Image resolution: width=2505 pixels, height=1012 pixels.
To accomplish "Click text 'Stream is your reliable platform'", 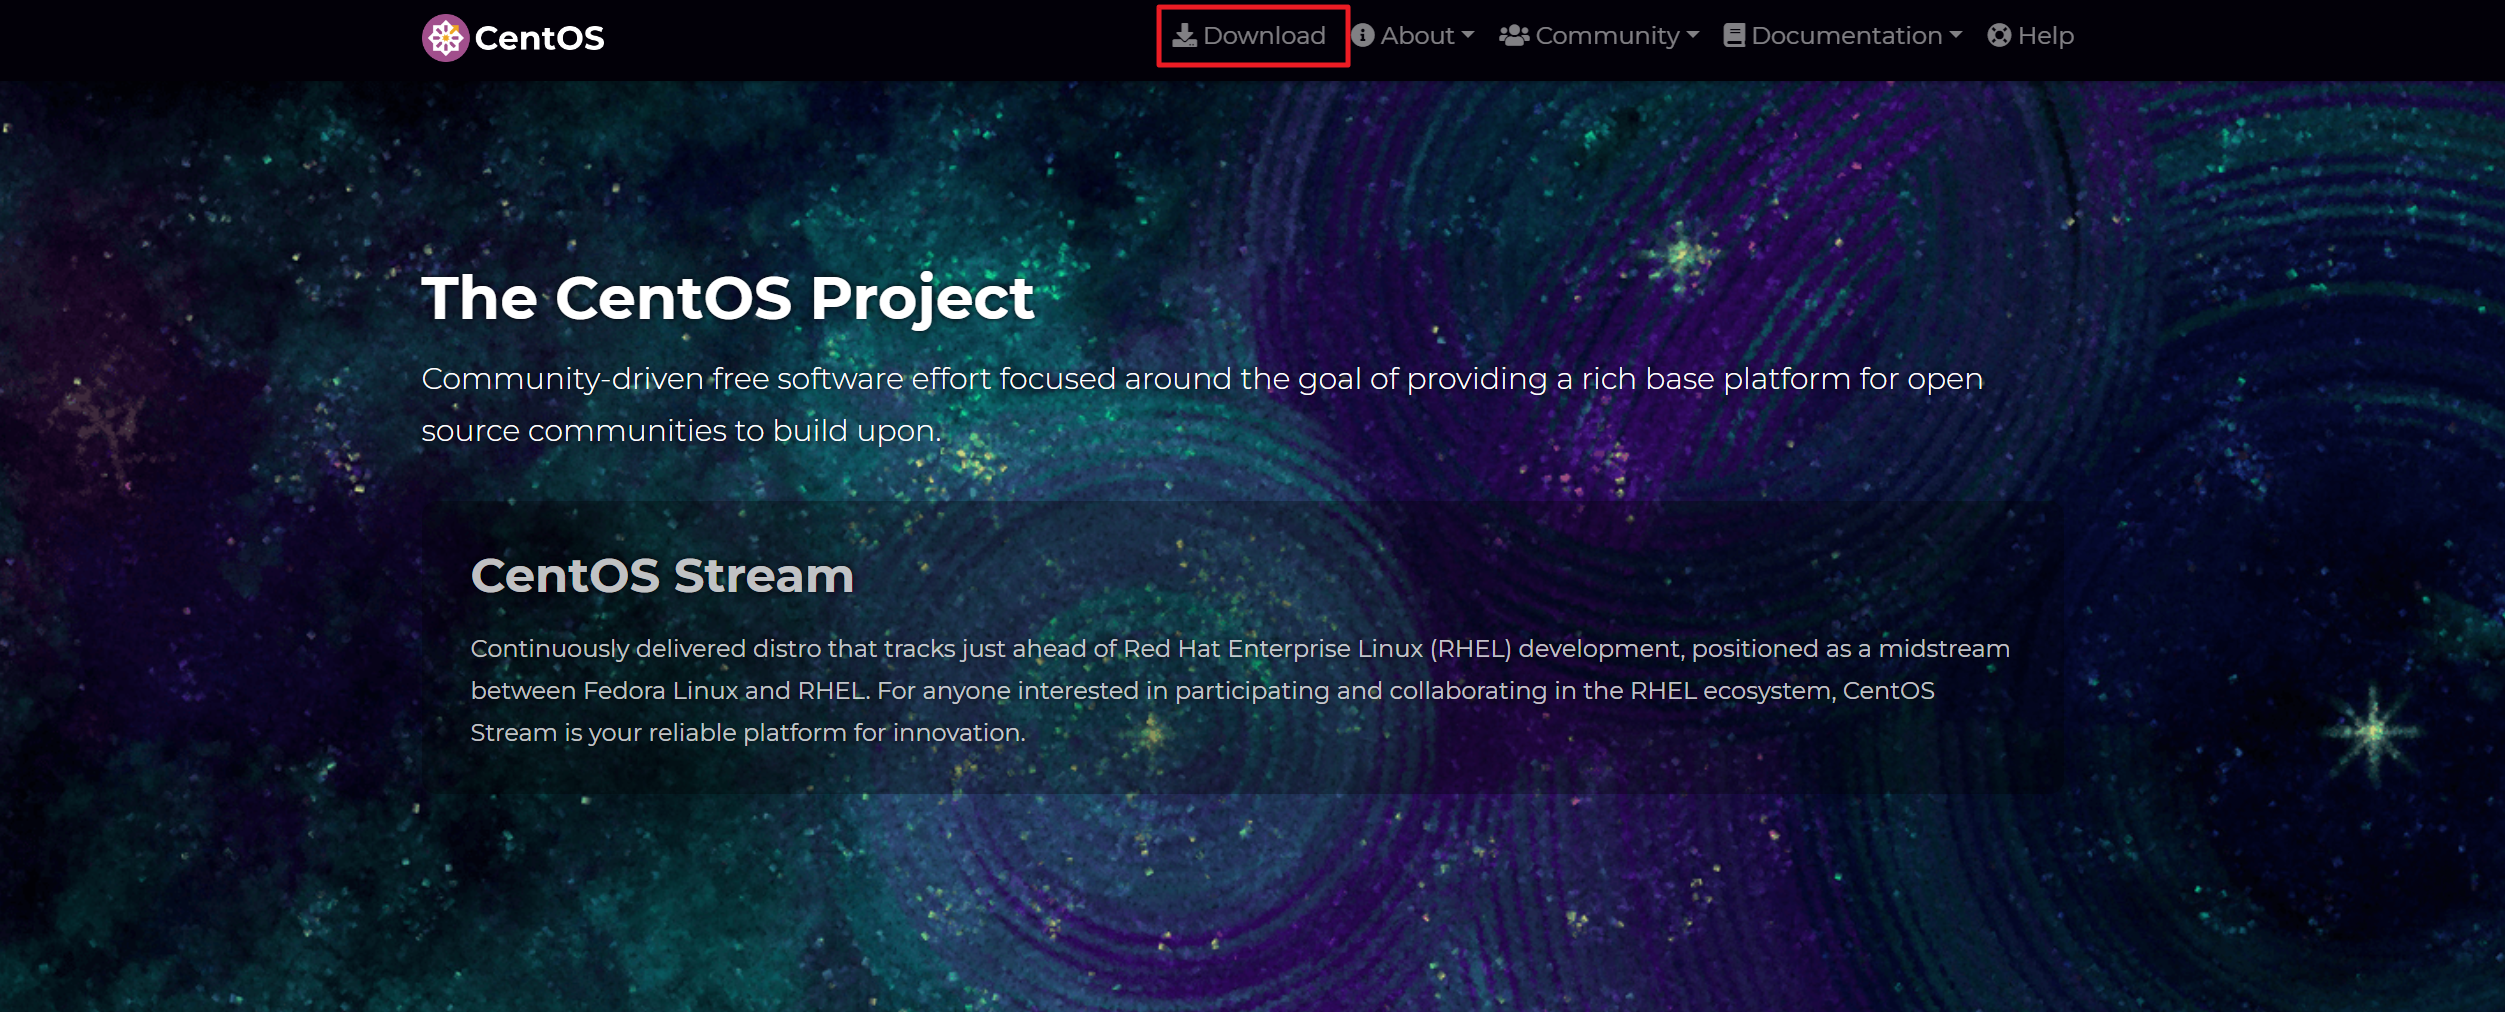I will (658, 733).
